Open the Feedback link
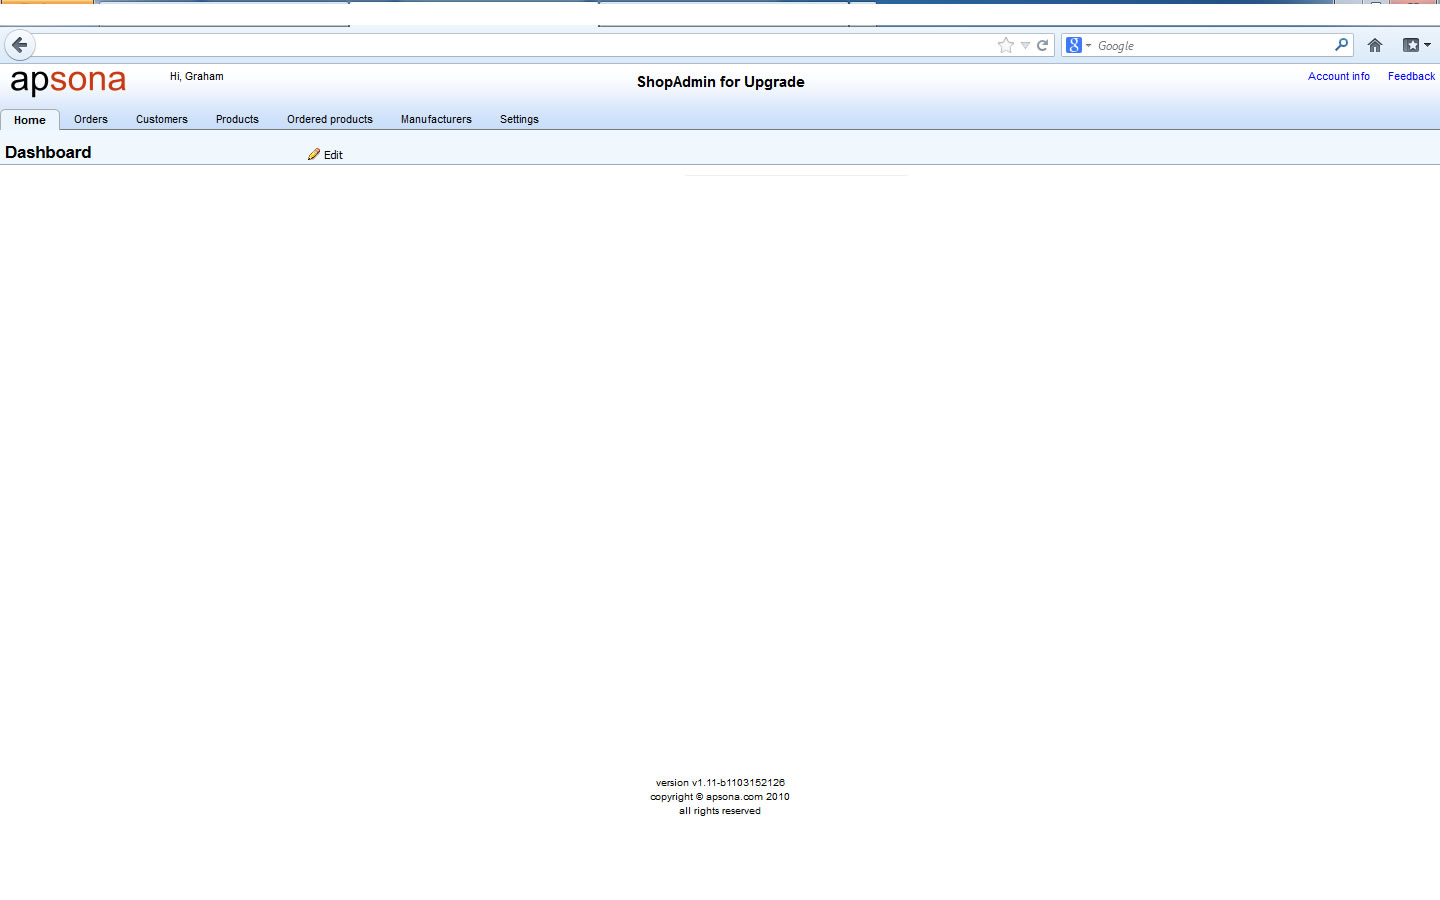The height and width of the screenshot is (900, 1440). 1411,76
